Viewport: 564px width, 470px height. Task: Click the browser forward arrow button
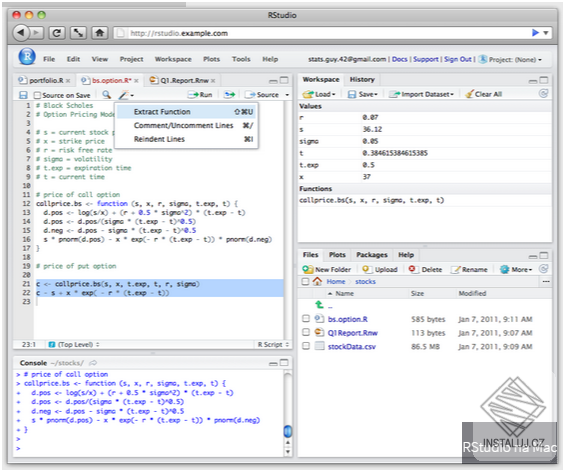(x=36, y=33)
